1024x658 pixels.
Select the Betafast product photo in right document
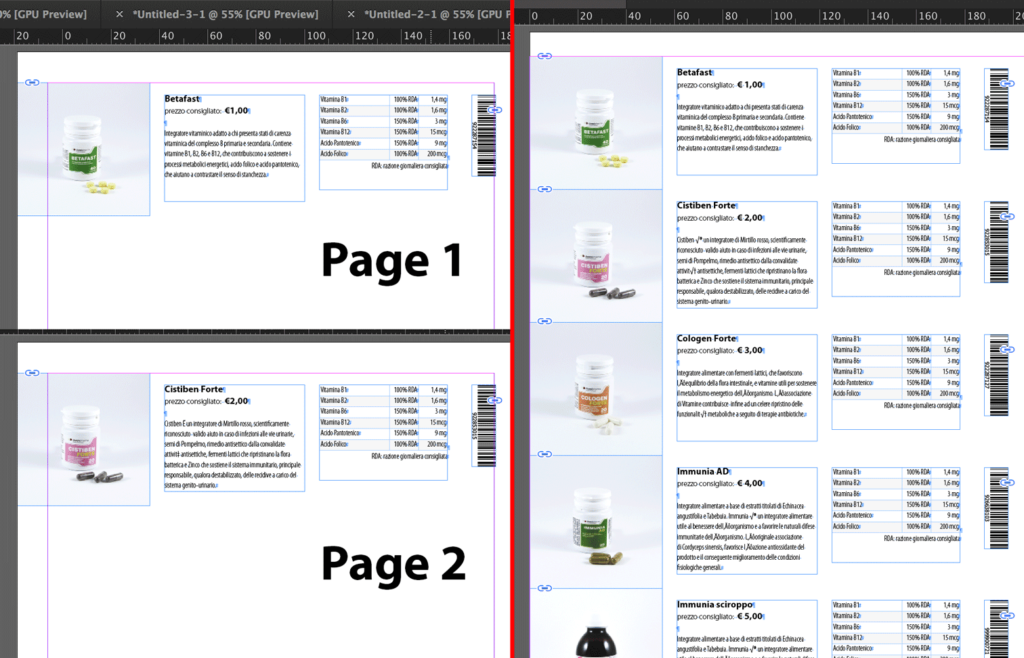(x=596, y=123)
